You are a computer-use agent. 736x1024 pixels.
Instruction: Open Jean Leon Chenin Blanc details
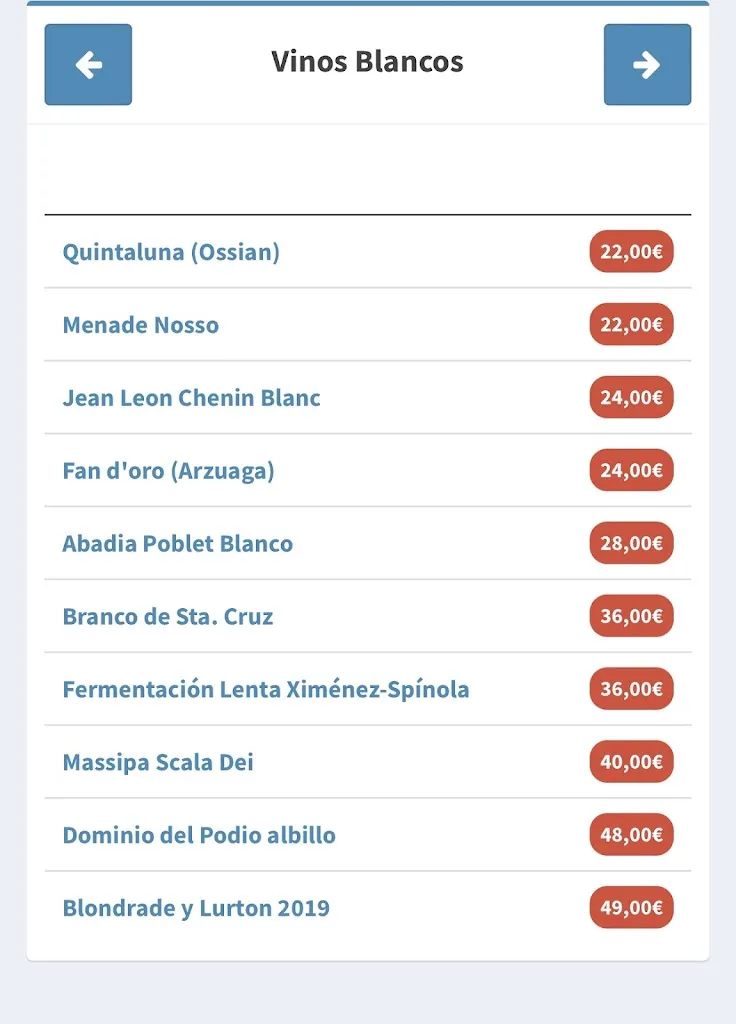[192, 398]
